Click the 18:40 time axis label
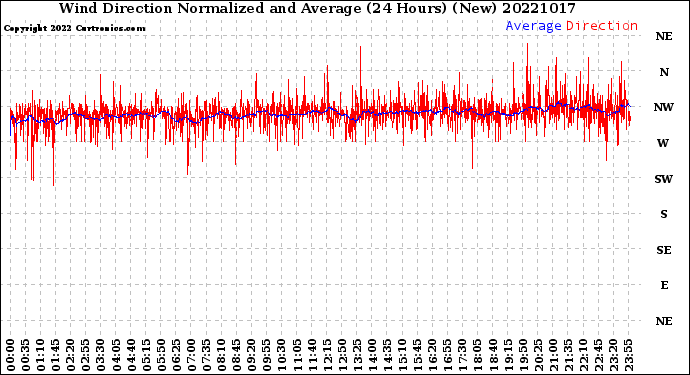Screen dimensions: 690x375 [x=493, y=355]
